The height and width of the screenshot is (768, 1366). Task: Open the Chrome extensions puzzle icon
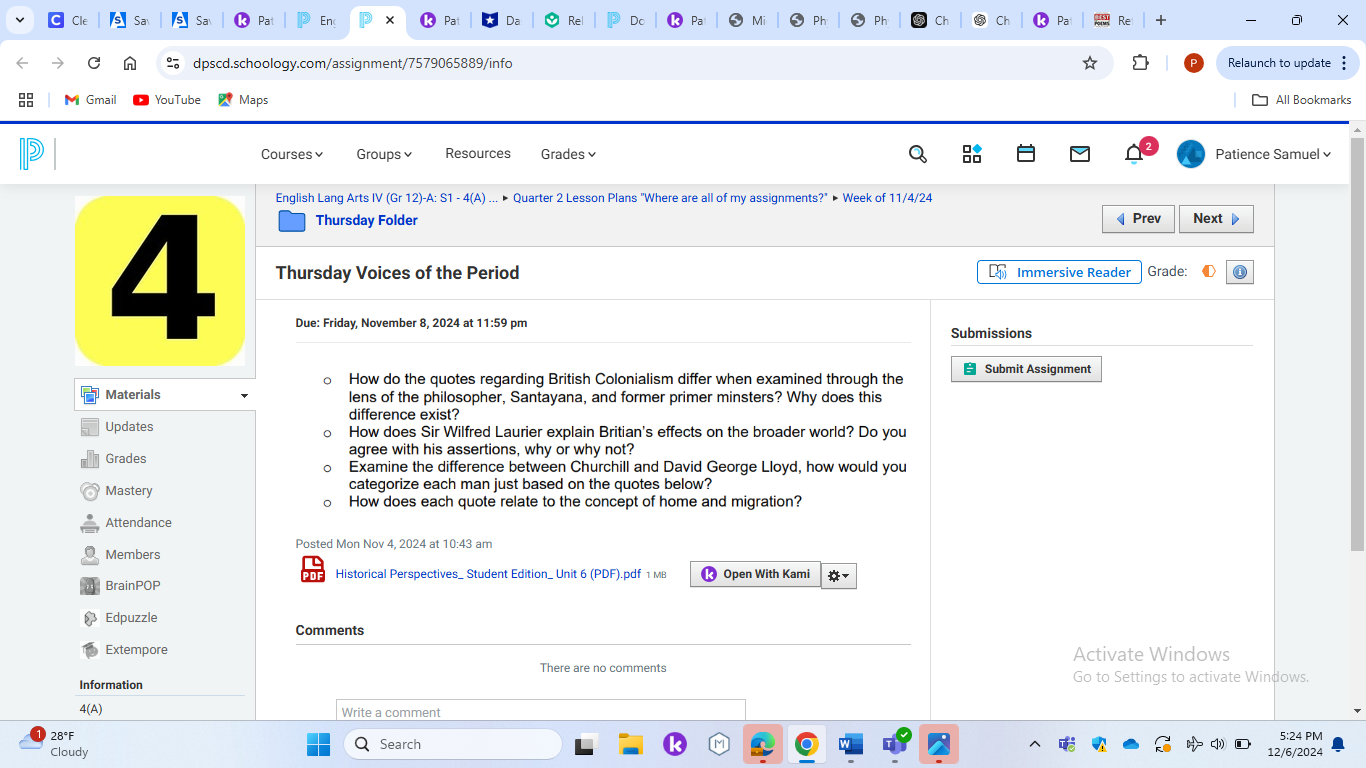coord(1140,63)
